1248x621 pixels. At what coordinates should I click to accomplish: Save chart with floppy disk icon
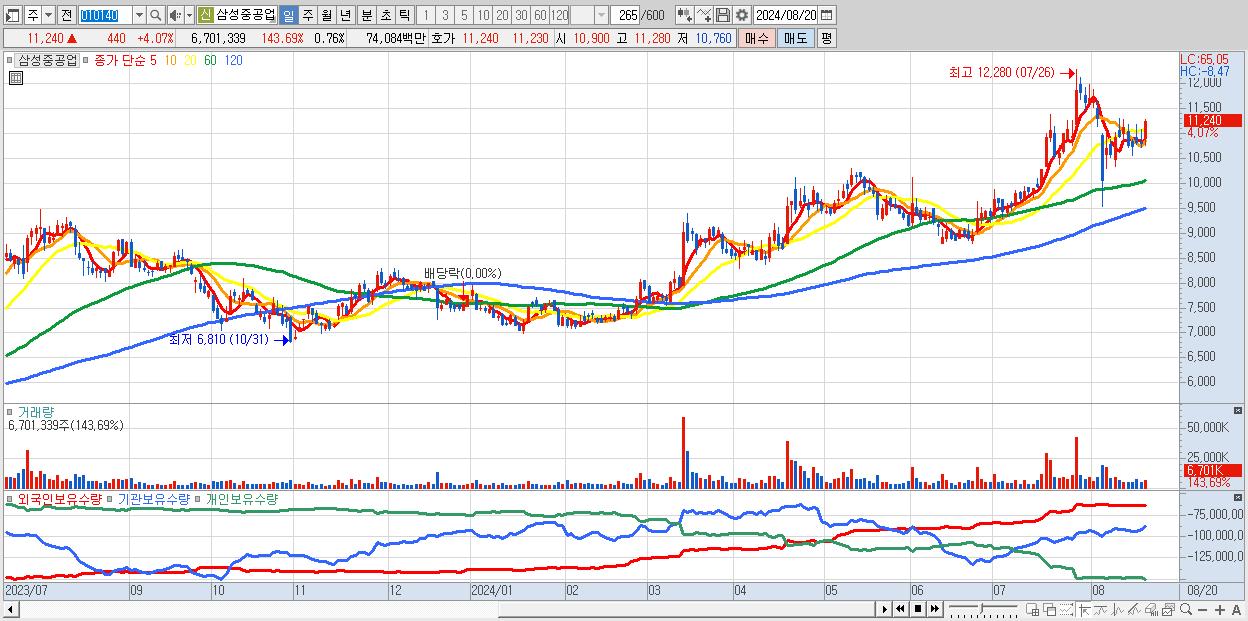point(723,15)
